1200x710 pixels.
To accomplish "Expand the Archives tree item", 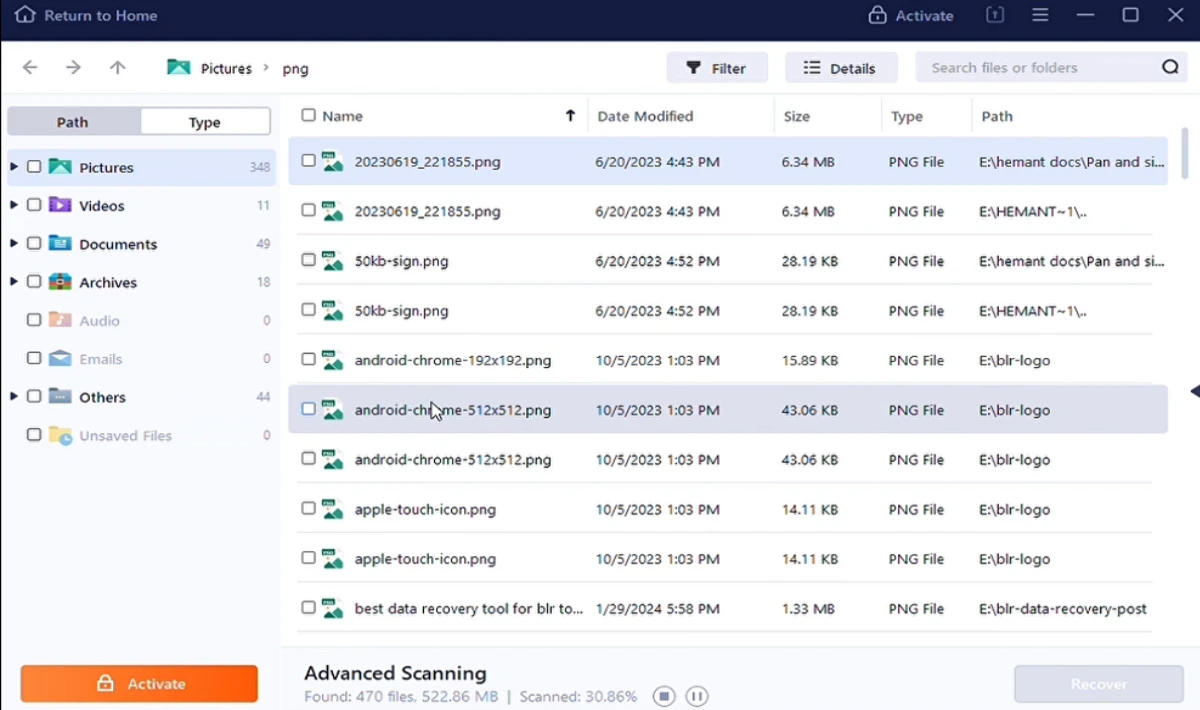I will pyautogui.click(x=14, y=282).
